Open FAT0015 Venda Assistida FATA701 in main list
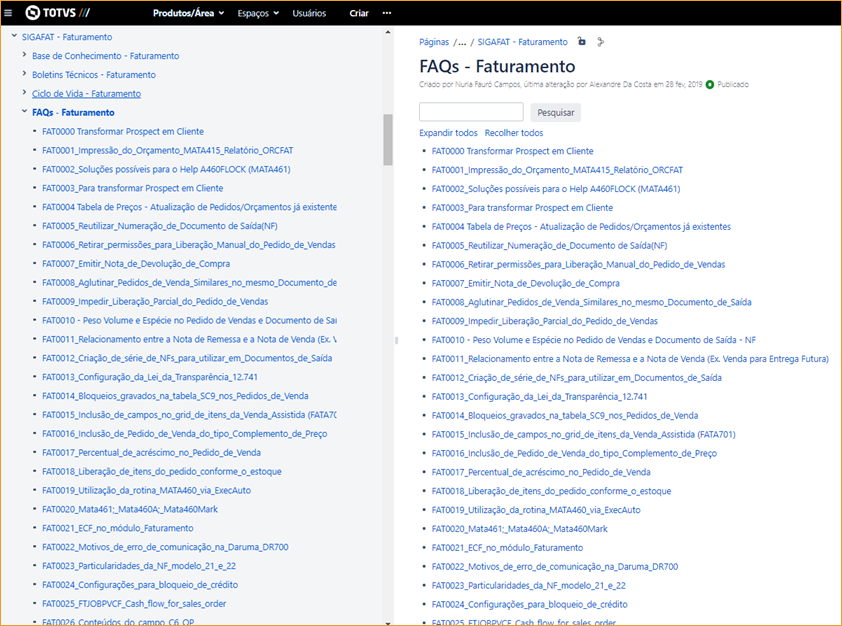The image size is (842, 626). point(584,434)
